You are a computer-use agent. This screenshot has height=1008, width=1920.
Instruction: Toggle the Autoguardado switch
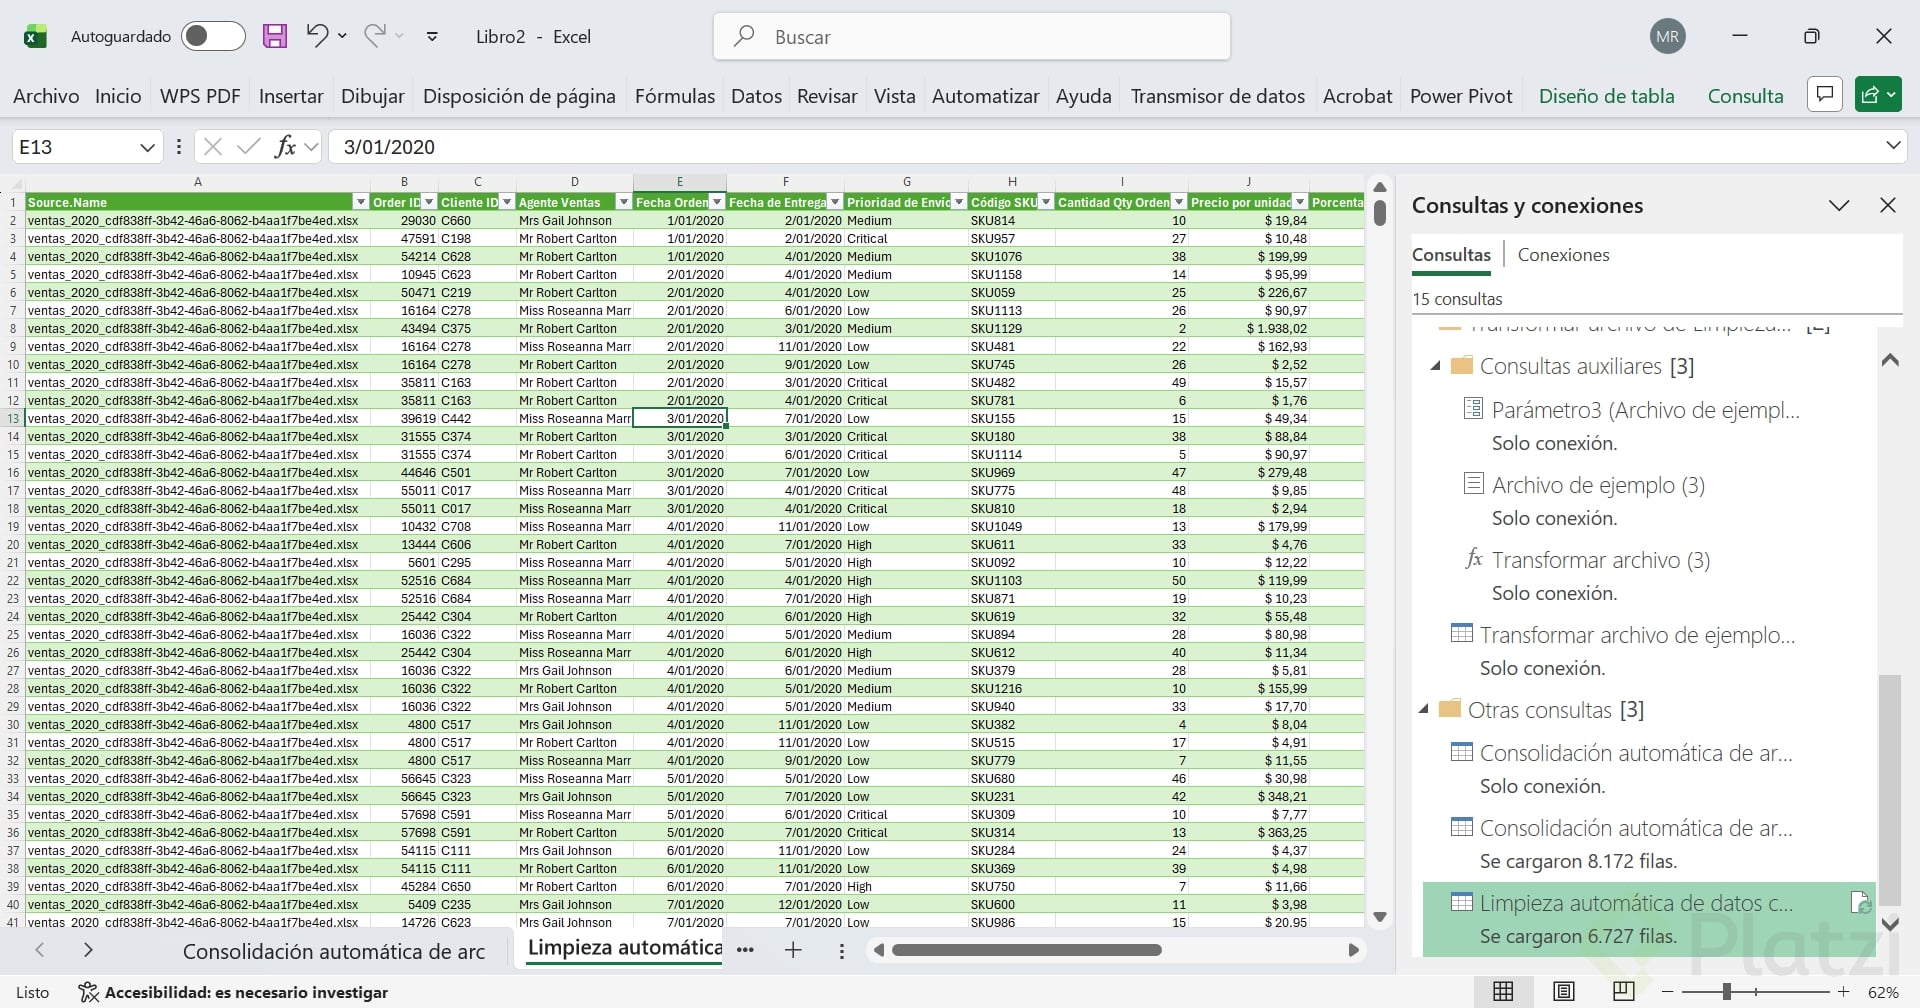click(x=212, y=37)
